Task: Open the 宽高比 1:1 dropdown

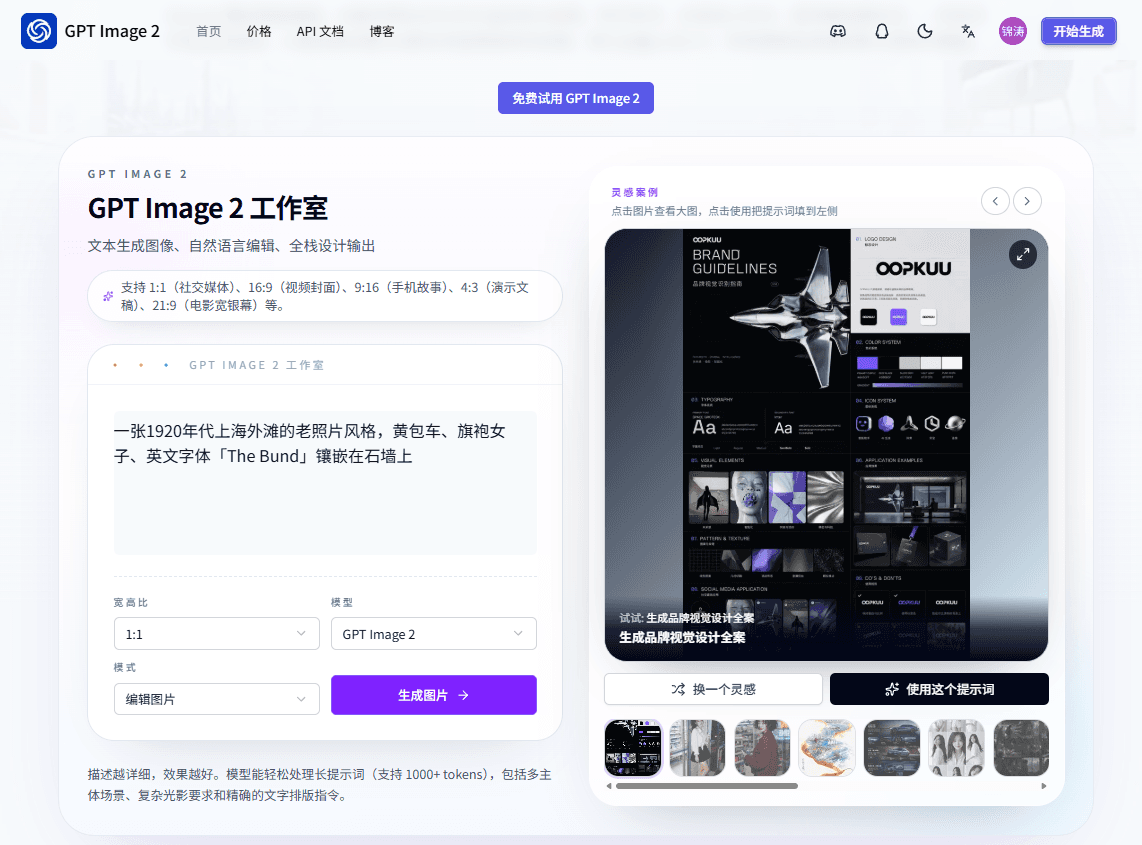Action: pos(216,634)
